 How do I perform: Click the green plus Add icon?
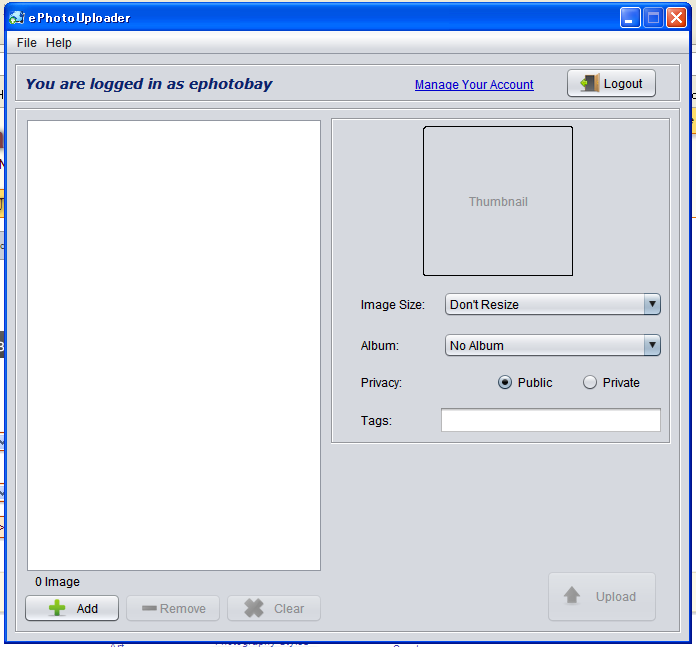(x=58, y=608)
